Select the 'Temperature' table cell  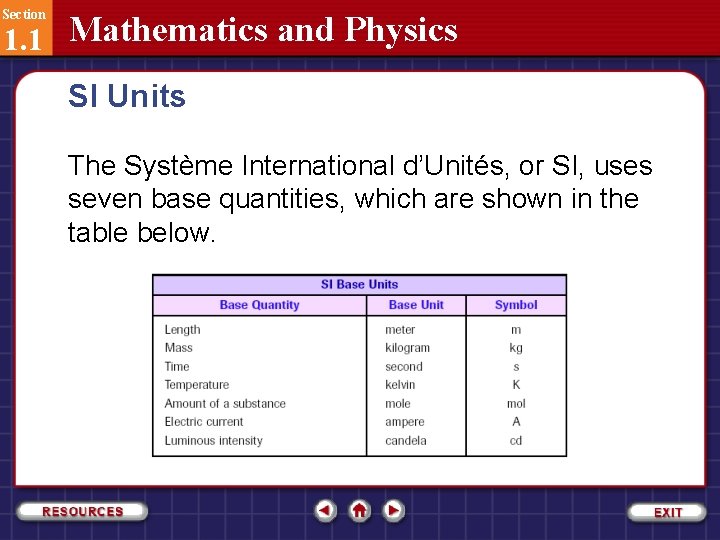197,385
